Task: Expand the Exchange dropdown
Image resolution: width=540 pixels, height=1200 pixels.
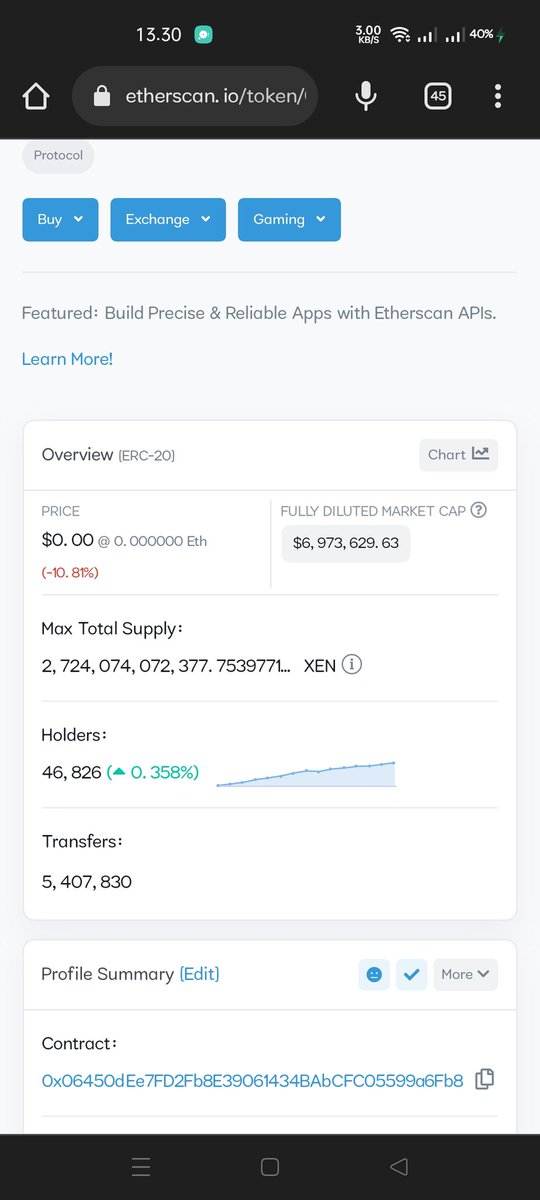Action: point(168,219)
